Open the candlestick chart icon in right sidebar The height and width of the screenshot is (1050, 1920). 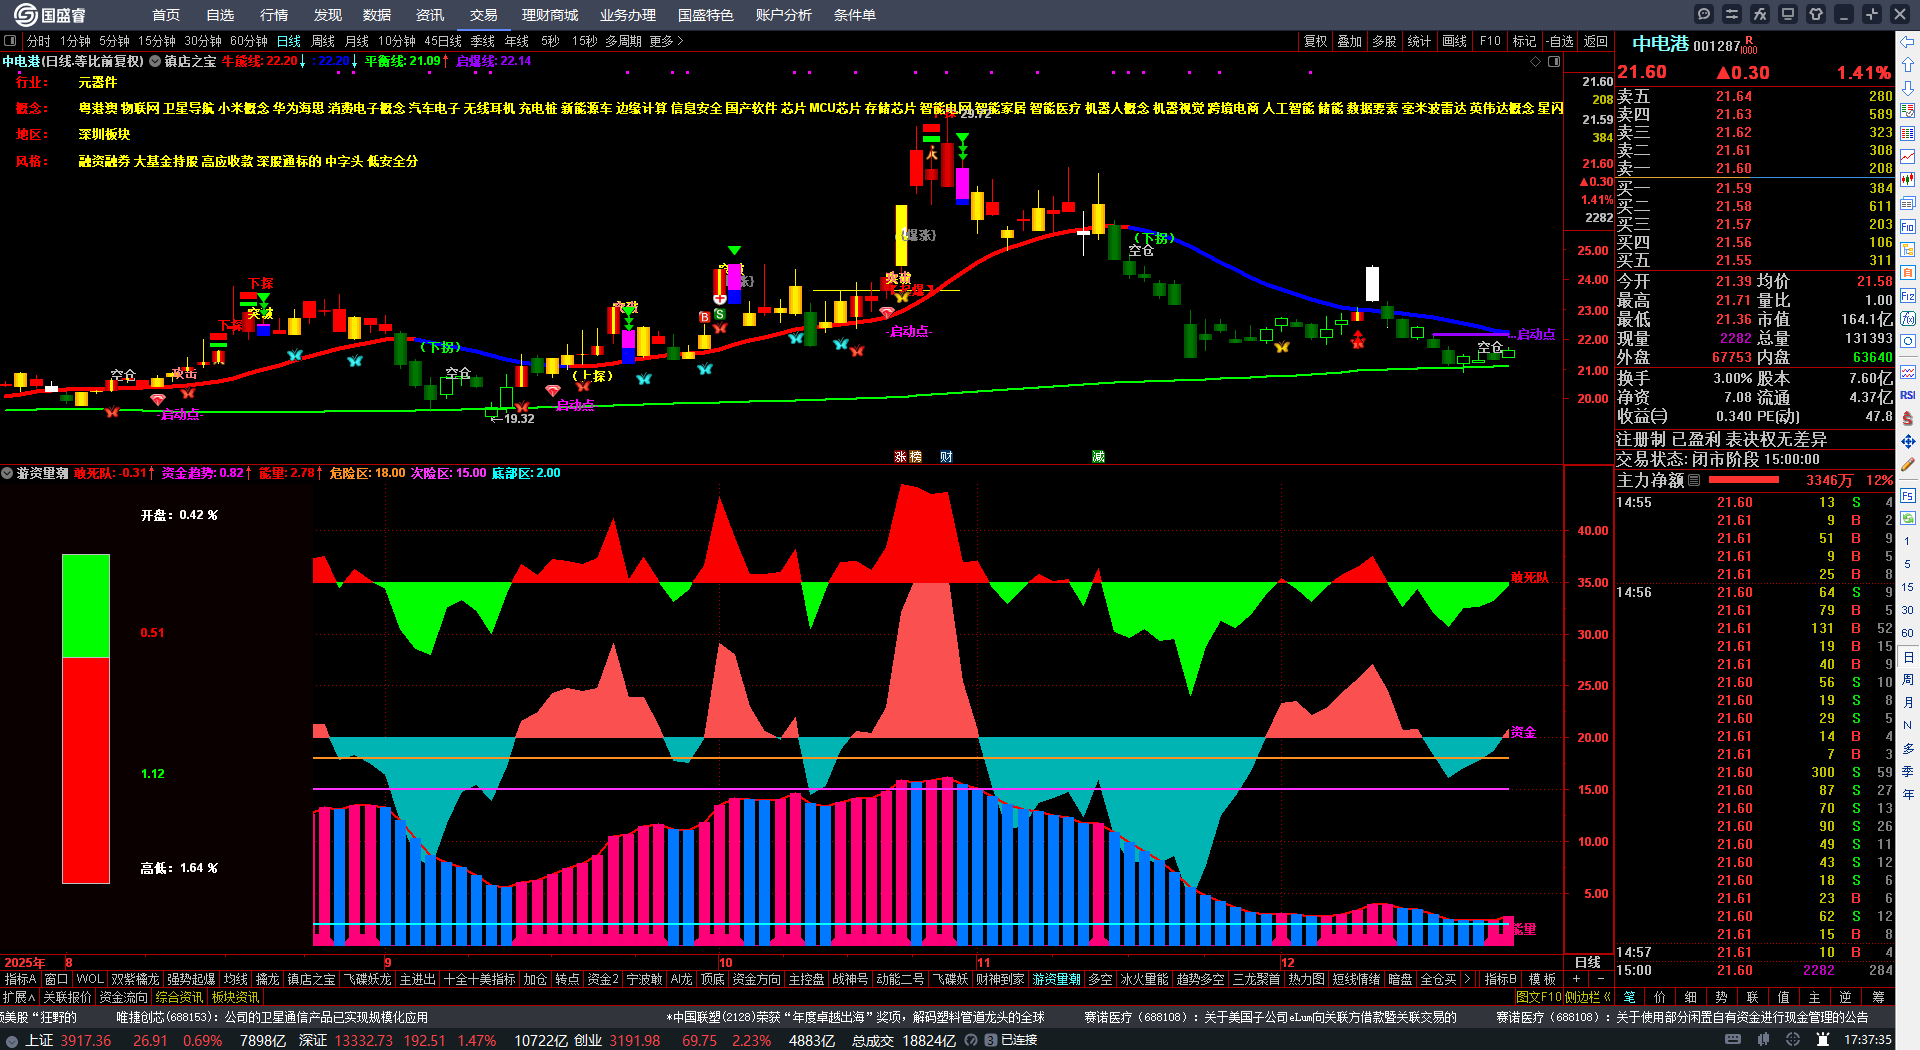pyautogui.click(x=1908, y=180)
